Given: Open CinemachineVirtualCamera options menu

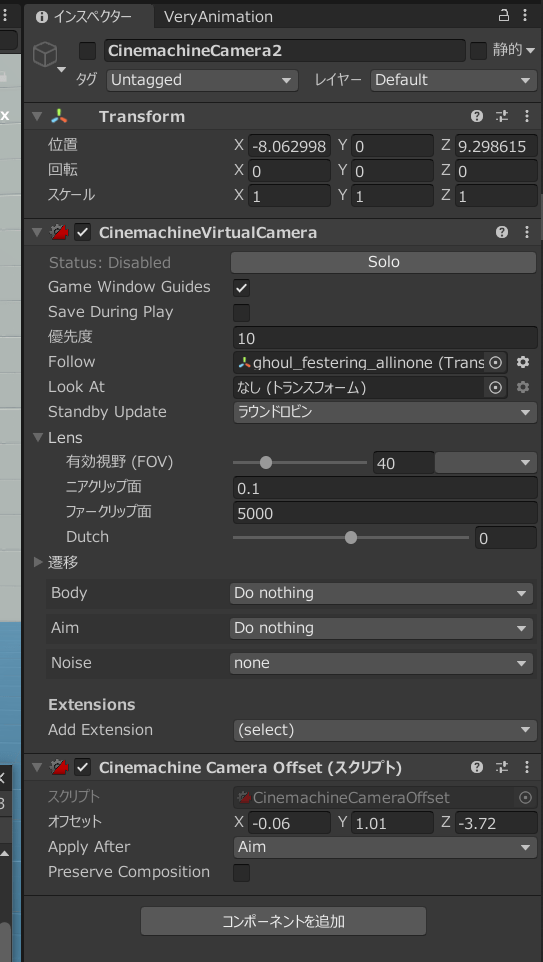Looking at the screenshot, I should click(526, 233).
